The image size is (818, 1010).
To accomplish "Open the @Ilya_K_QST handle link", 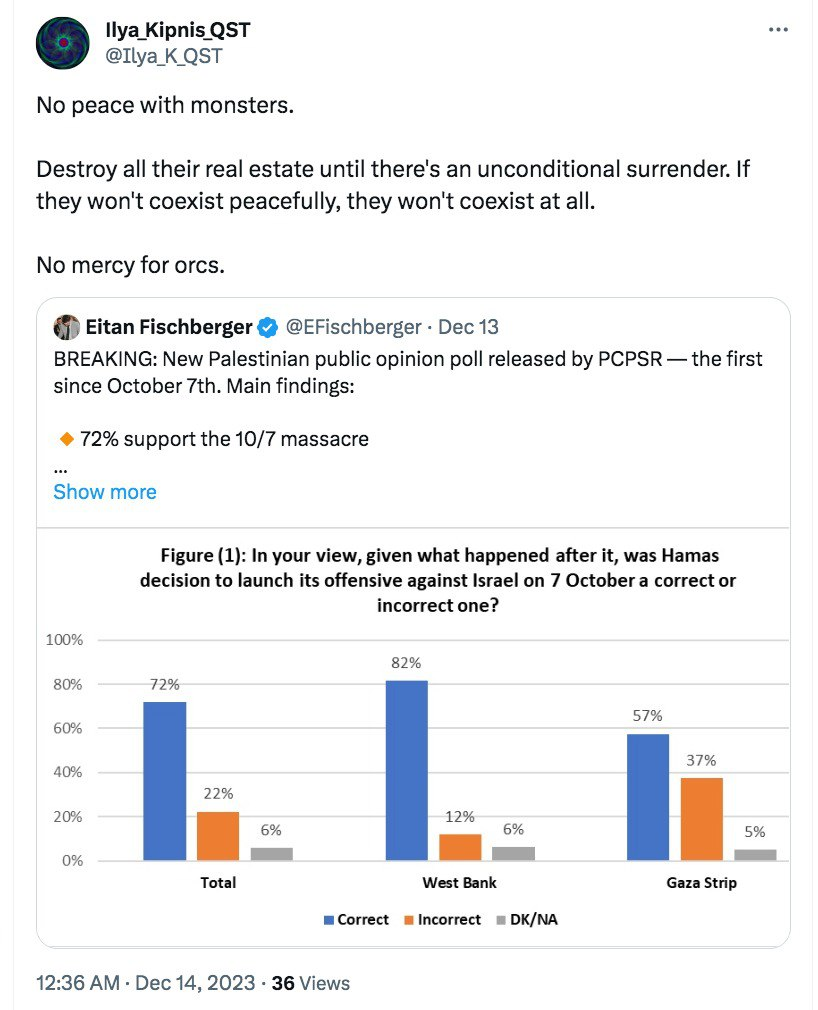I will [x=163, y=57].
